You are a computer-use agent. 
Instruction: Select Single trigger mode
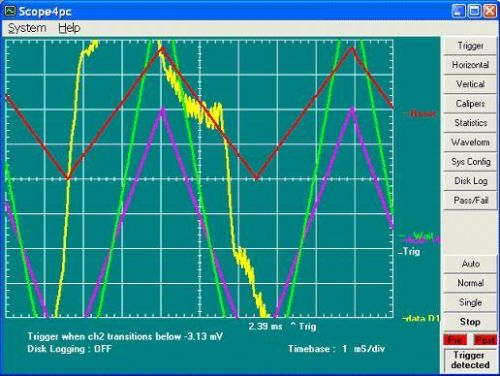[470, 302]
